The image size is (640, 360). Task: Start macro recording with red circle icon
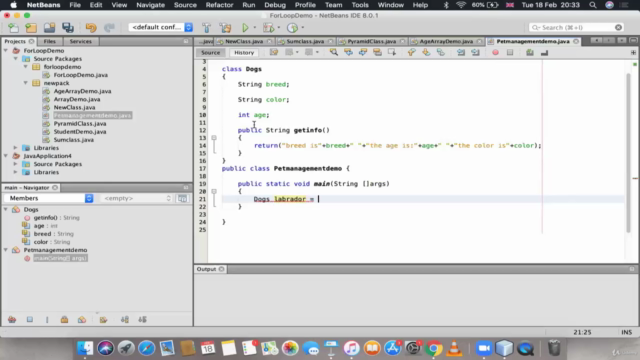[x=495, y=52]
